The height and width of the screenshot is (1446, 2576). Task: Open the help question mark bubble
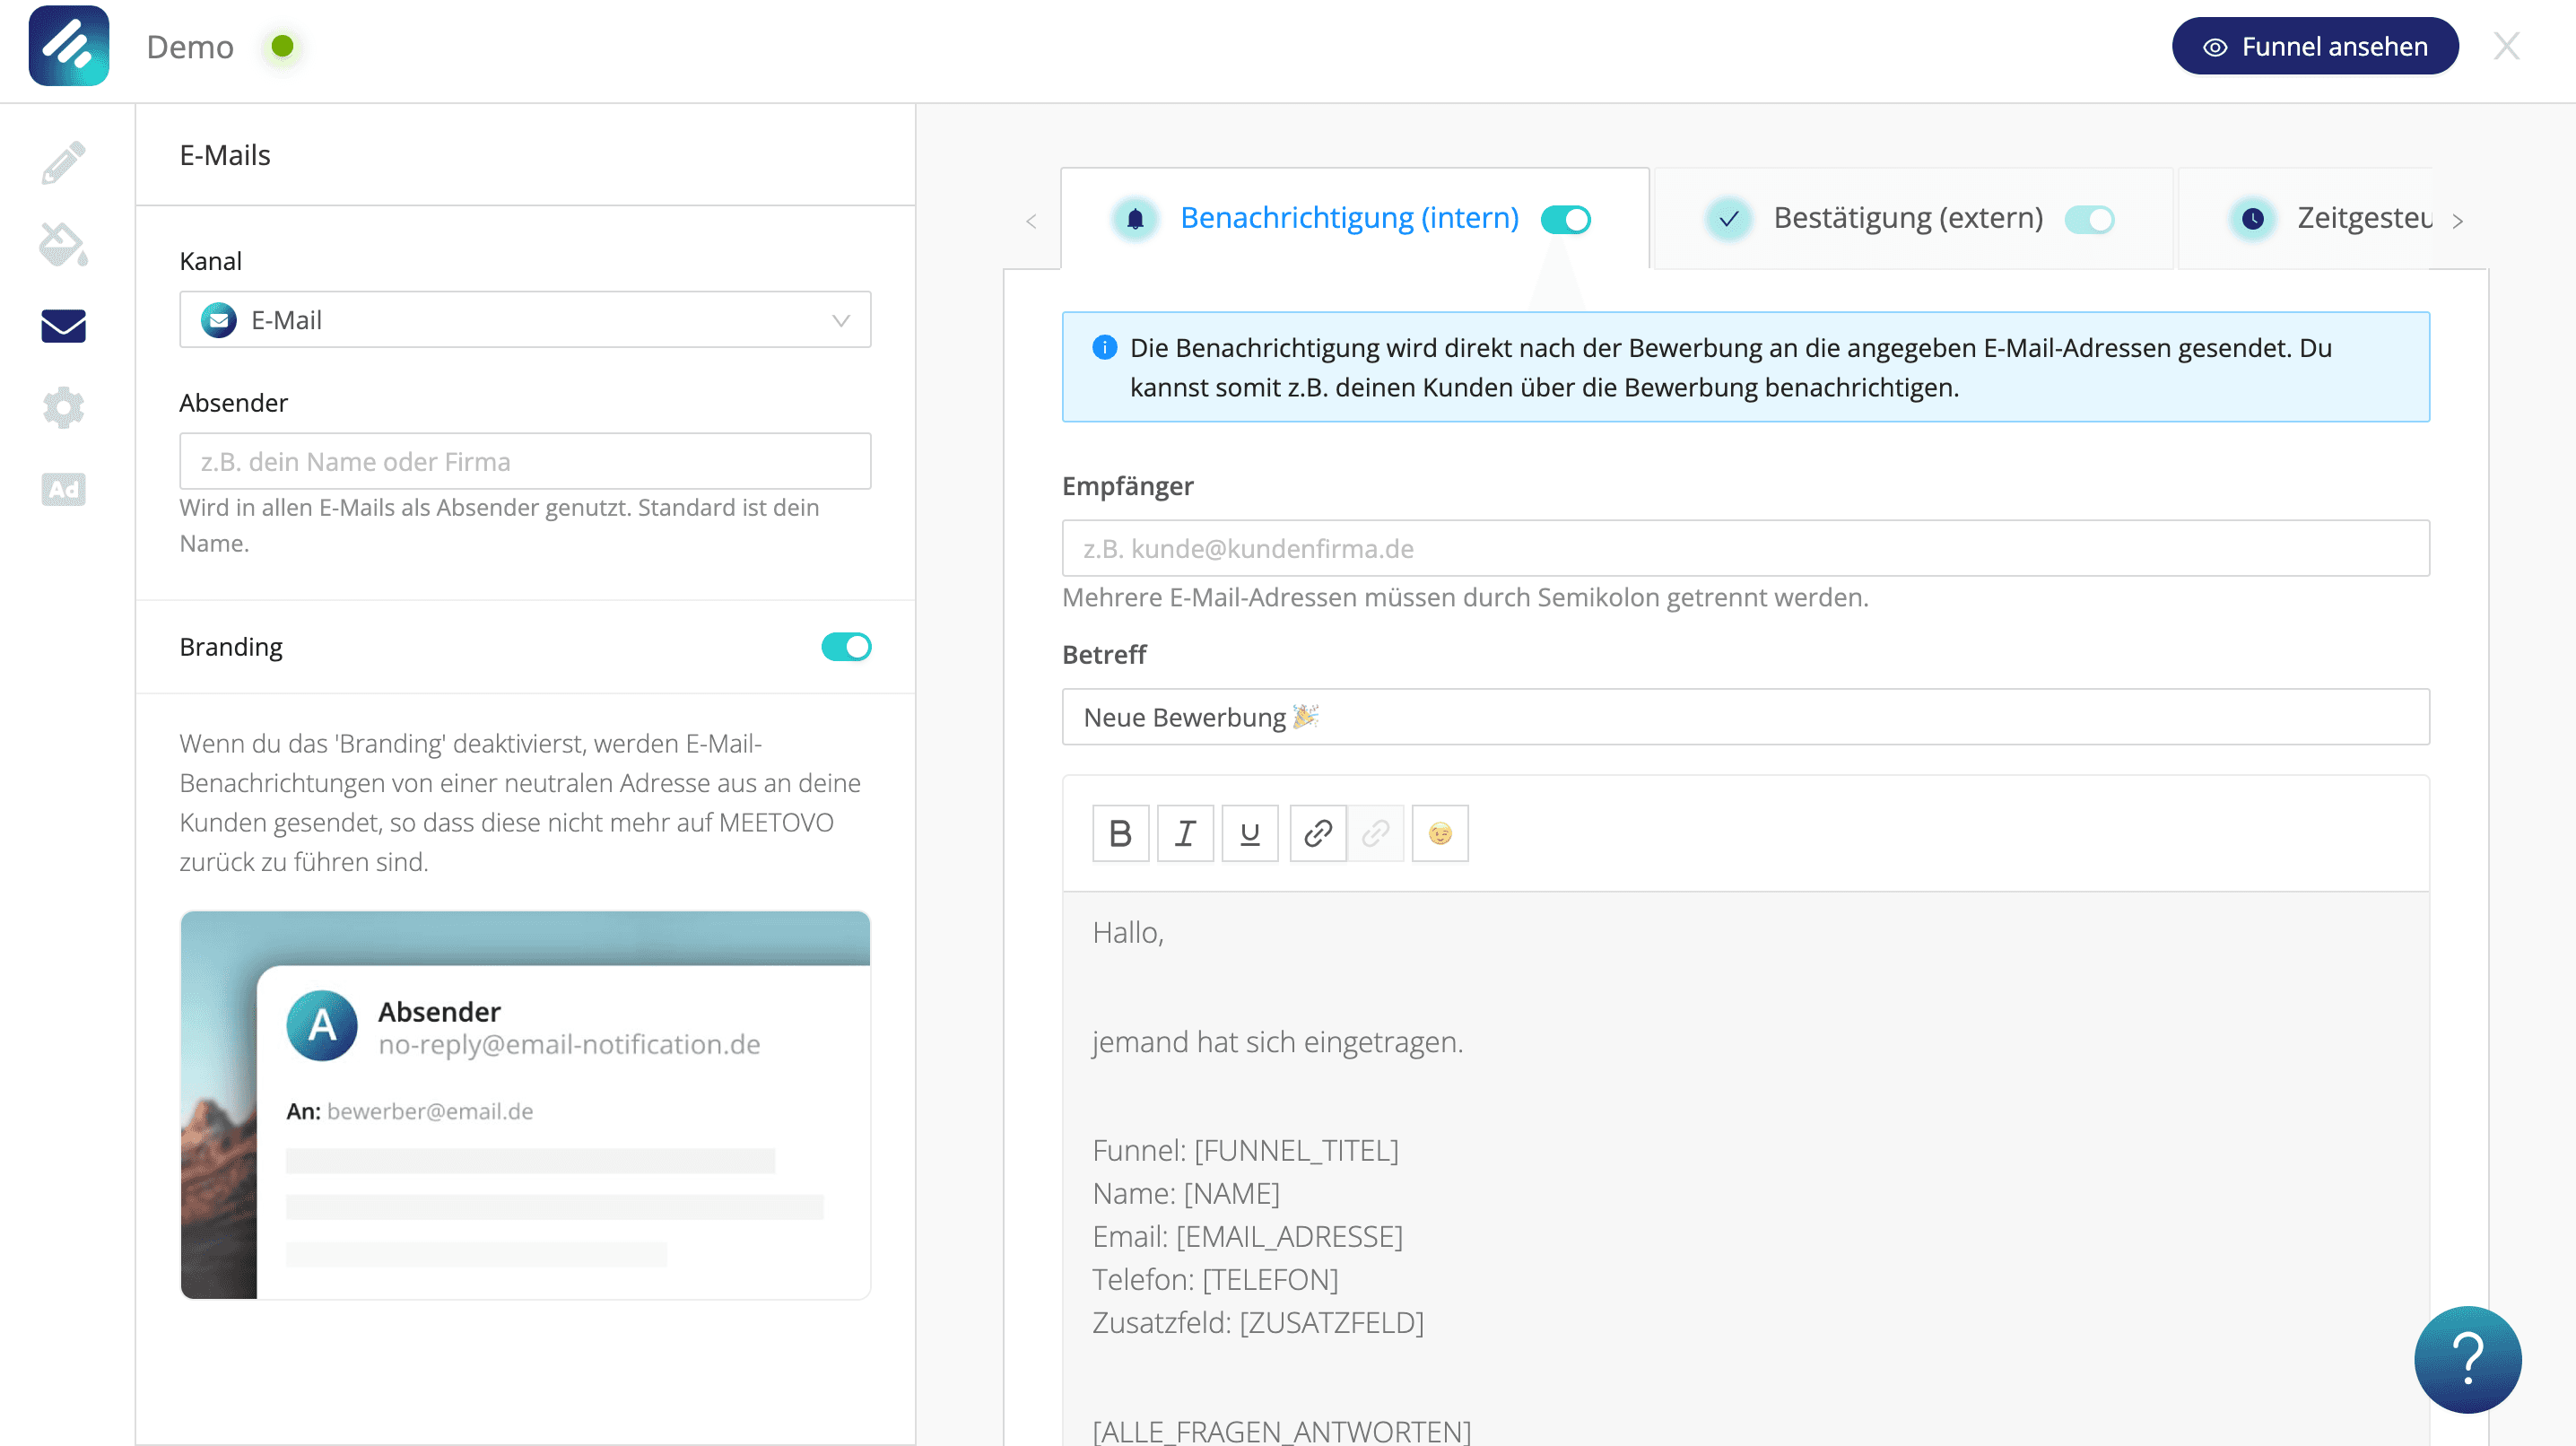(2467, 1359)
